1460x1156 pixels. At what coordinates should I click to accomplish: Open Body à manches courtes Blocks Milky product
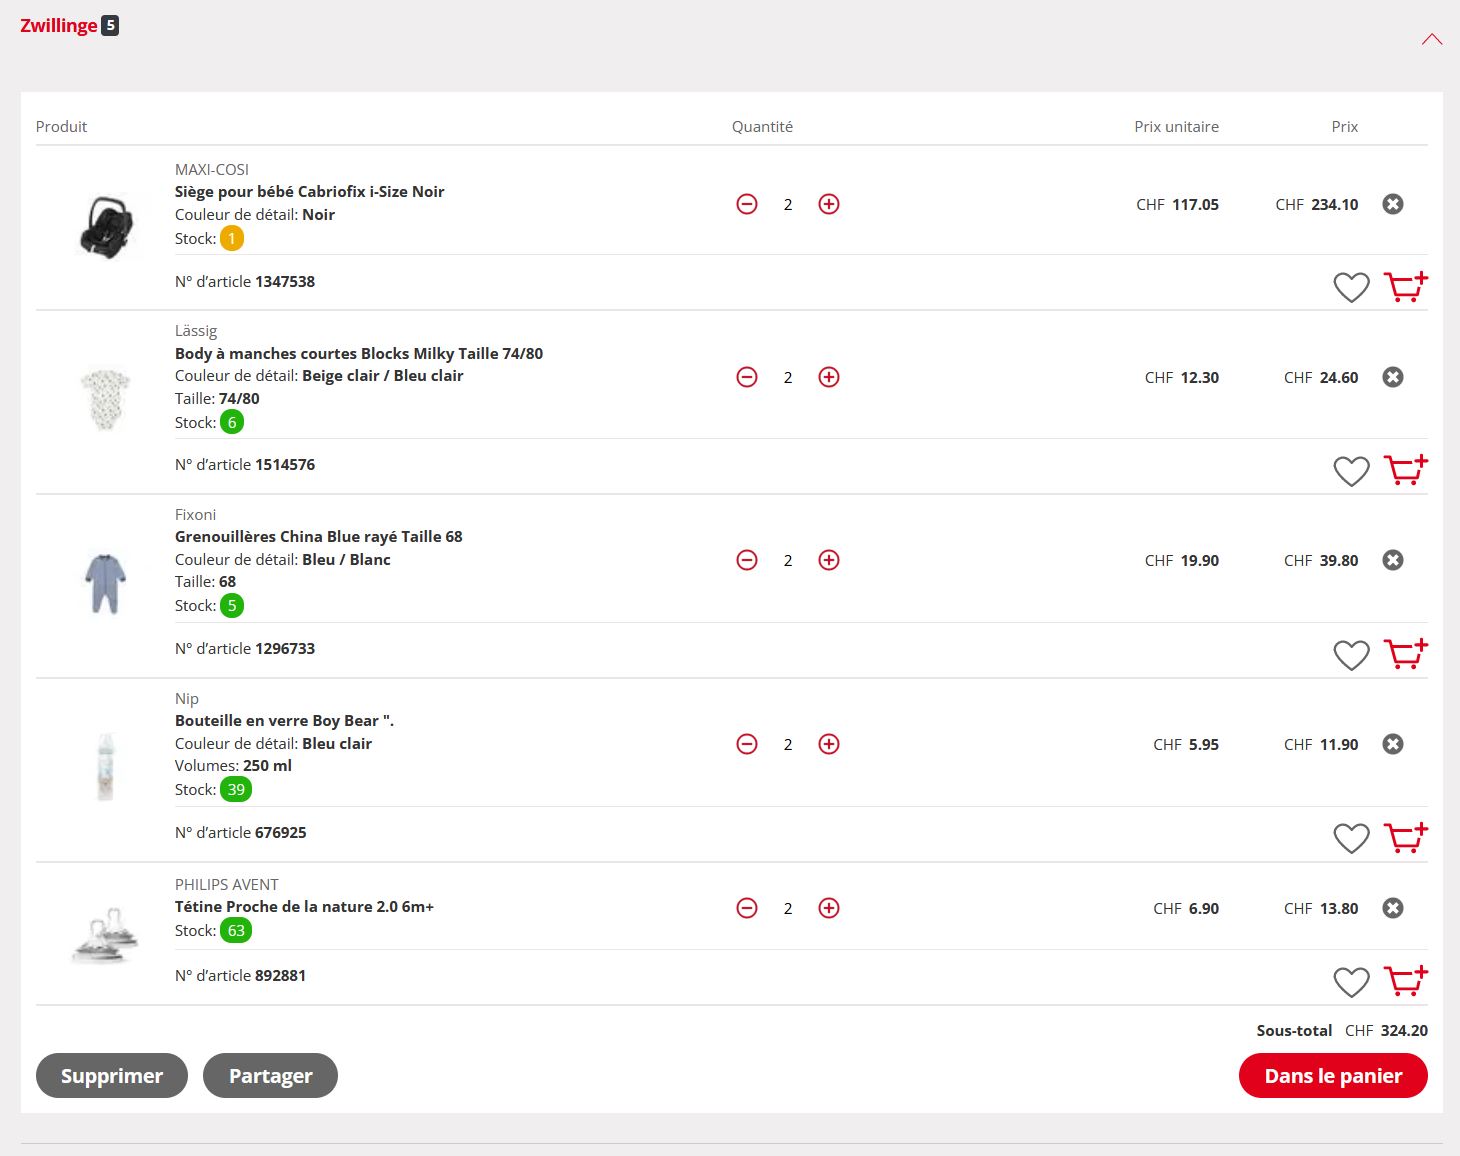[x=359, y=354]
